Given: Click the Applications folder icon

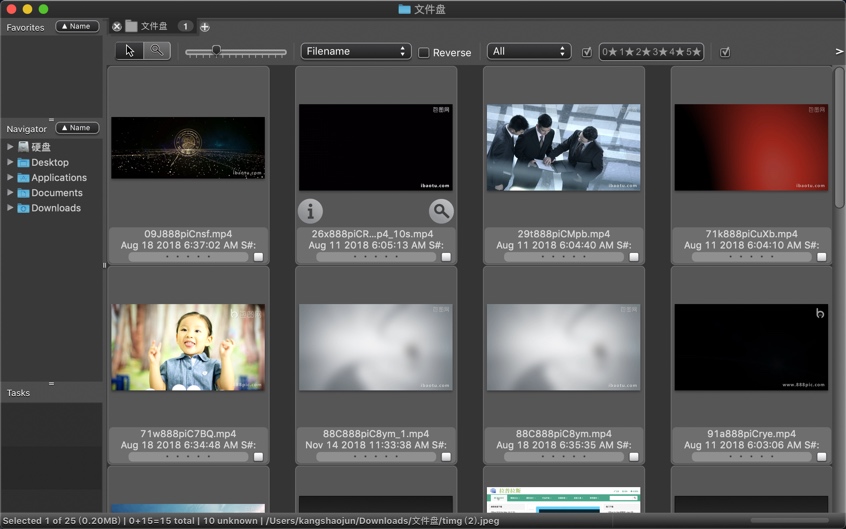Looking at the screenshot, I should click(x=23, y=177).
